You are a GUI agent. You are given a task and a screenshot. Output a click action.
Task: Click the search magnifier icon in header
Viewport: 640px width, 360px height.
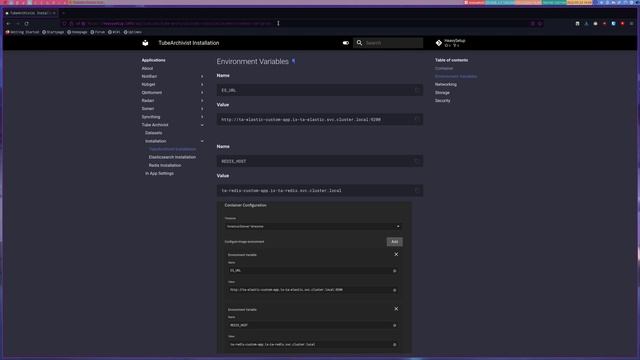(x=359, y=42)
